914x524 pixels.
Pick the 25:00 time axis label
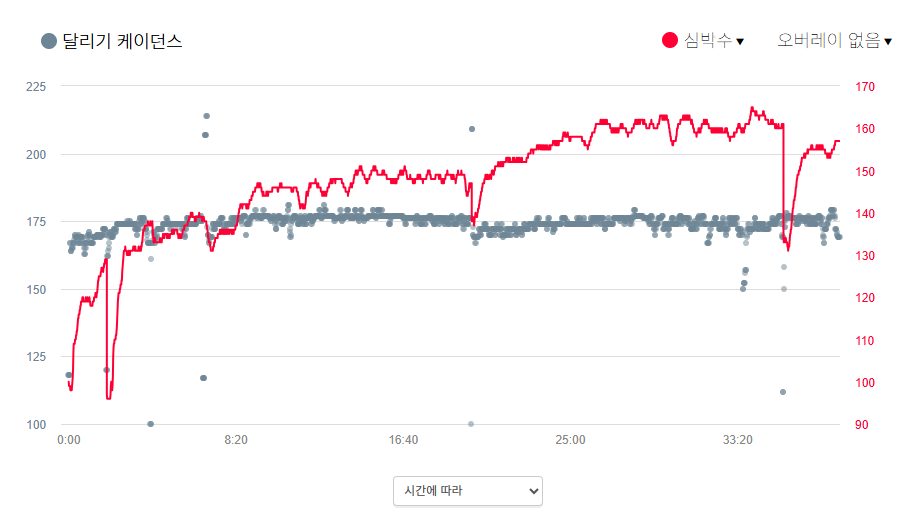coord(570,440)
